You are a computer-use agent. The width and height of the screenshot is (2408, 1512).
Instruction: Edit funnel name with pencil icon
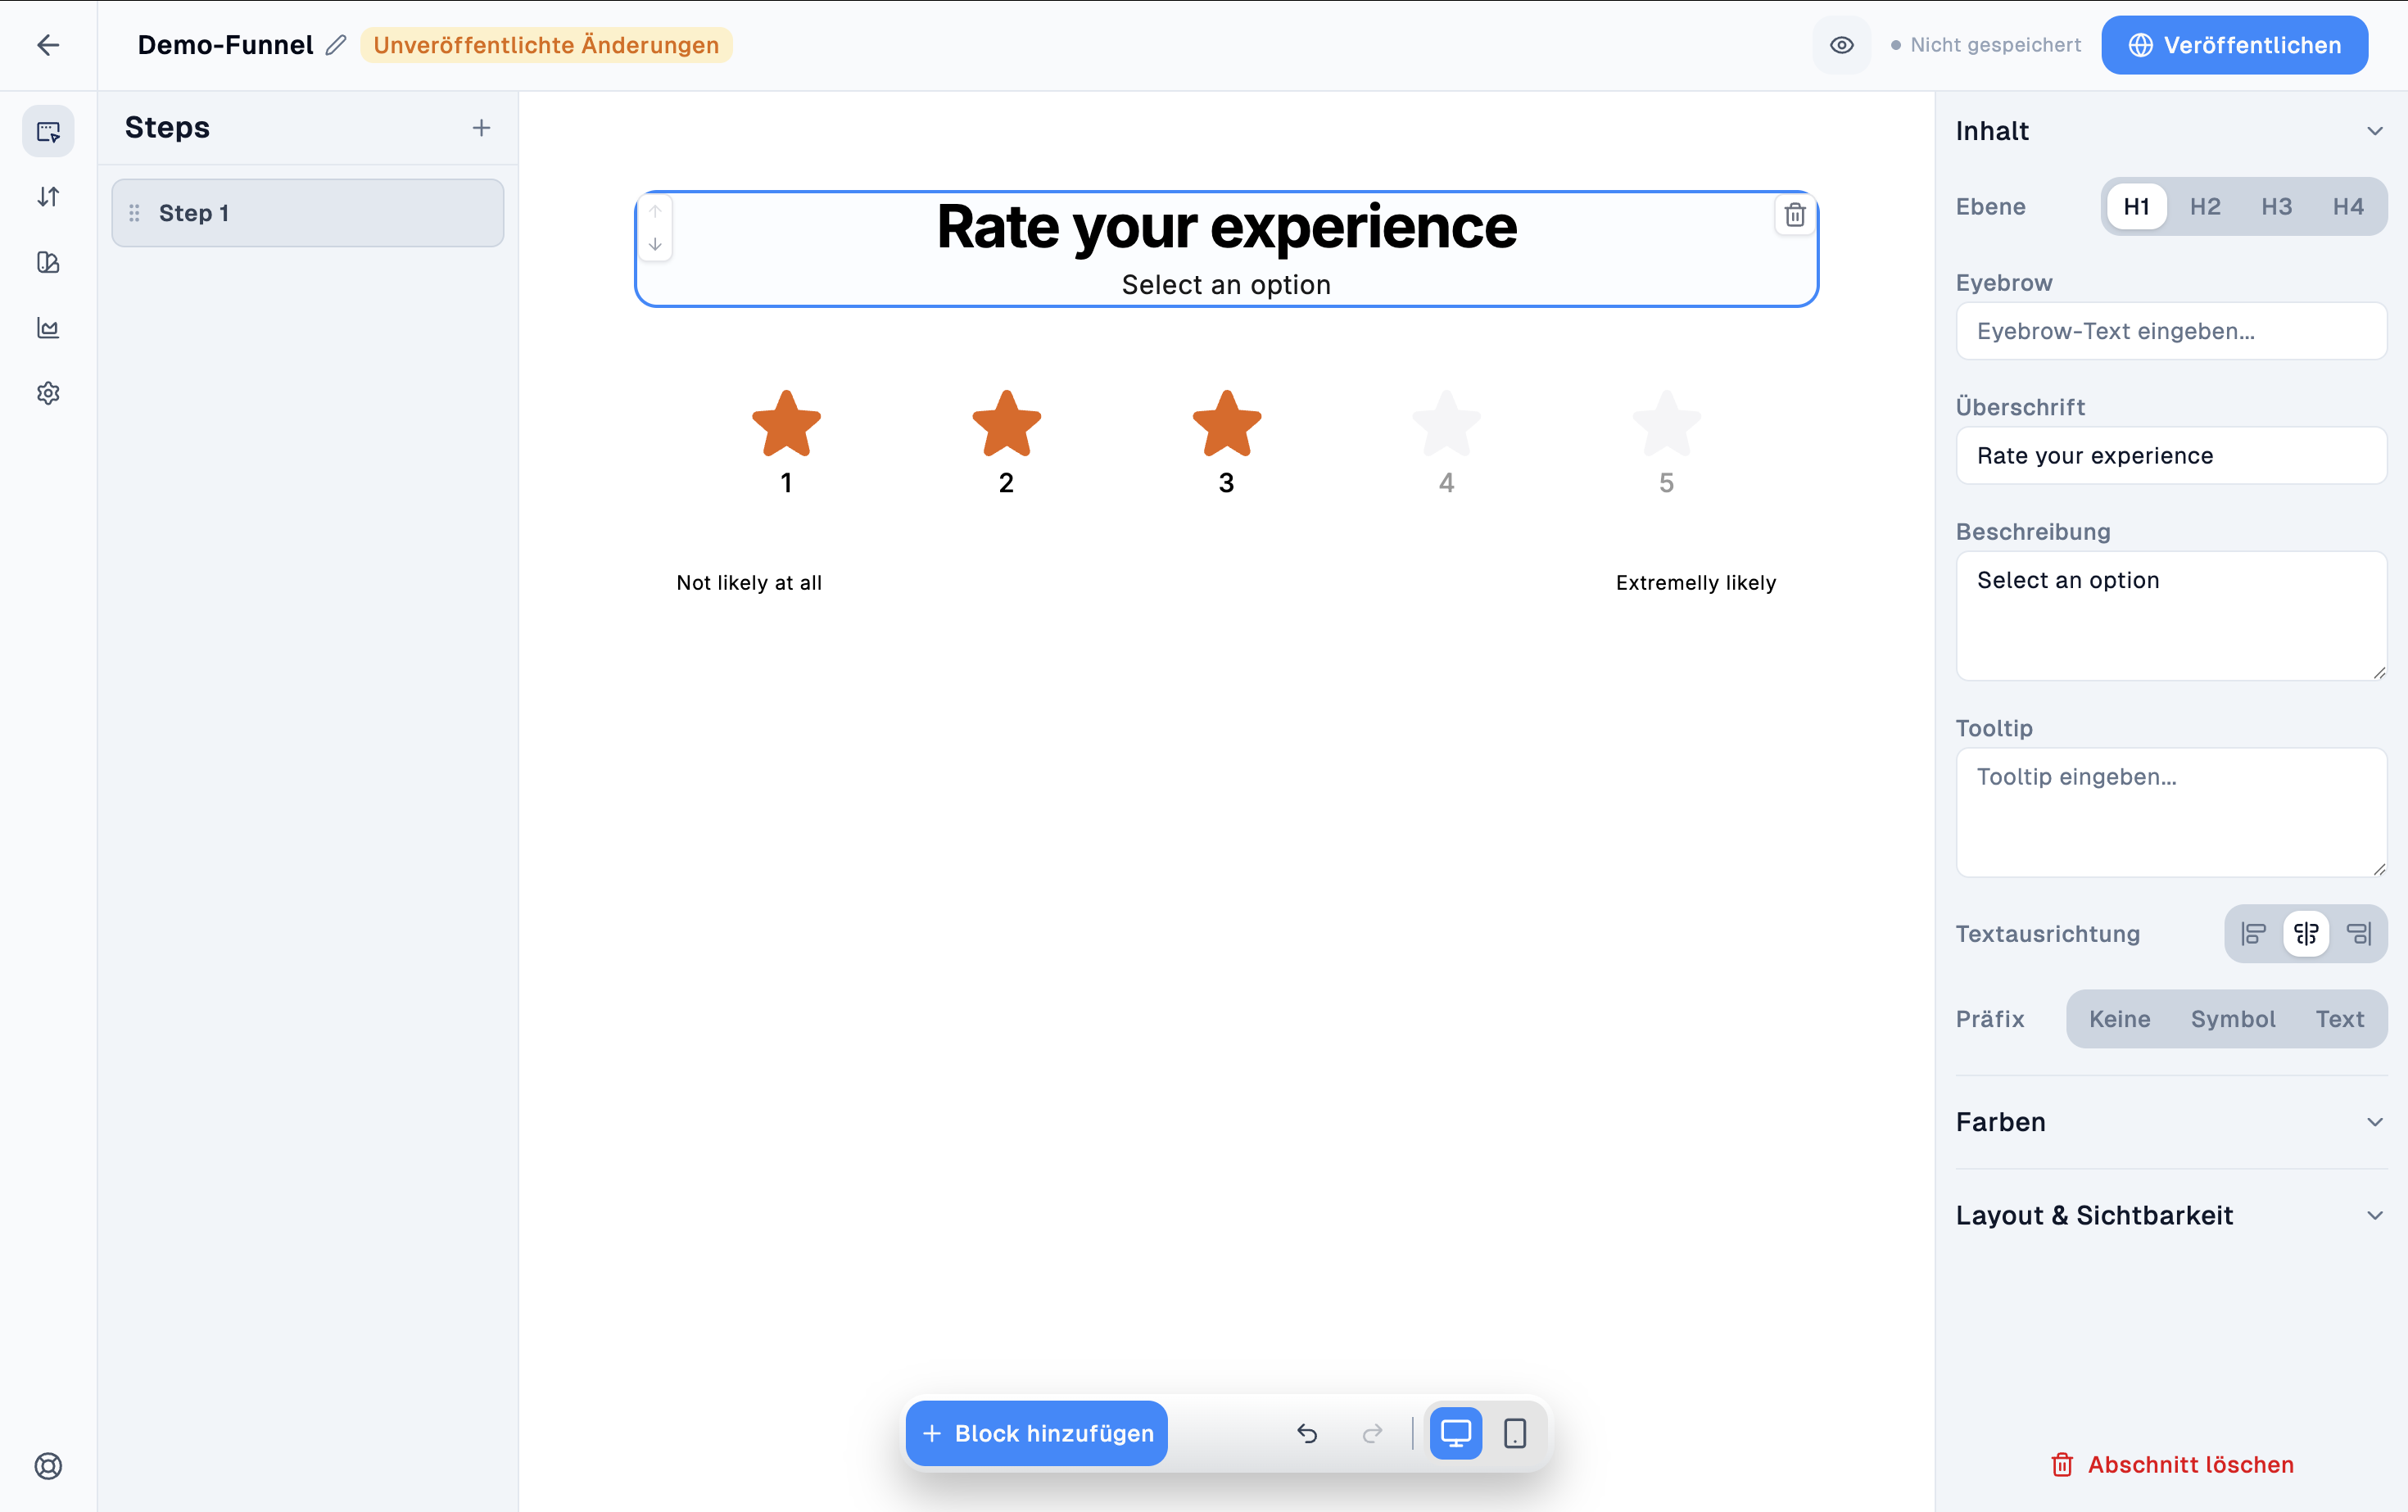(336, 45)
